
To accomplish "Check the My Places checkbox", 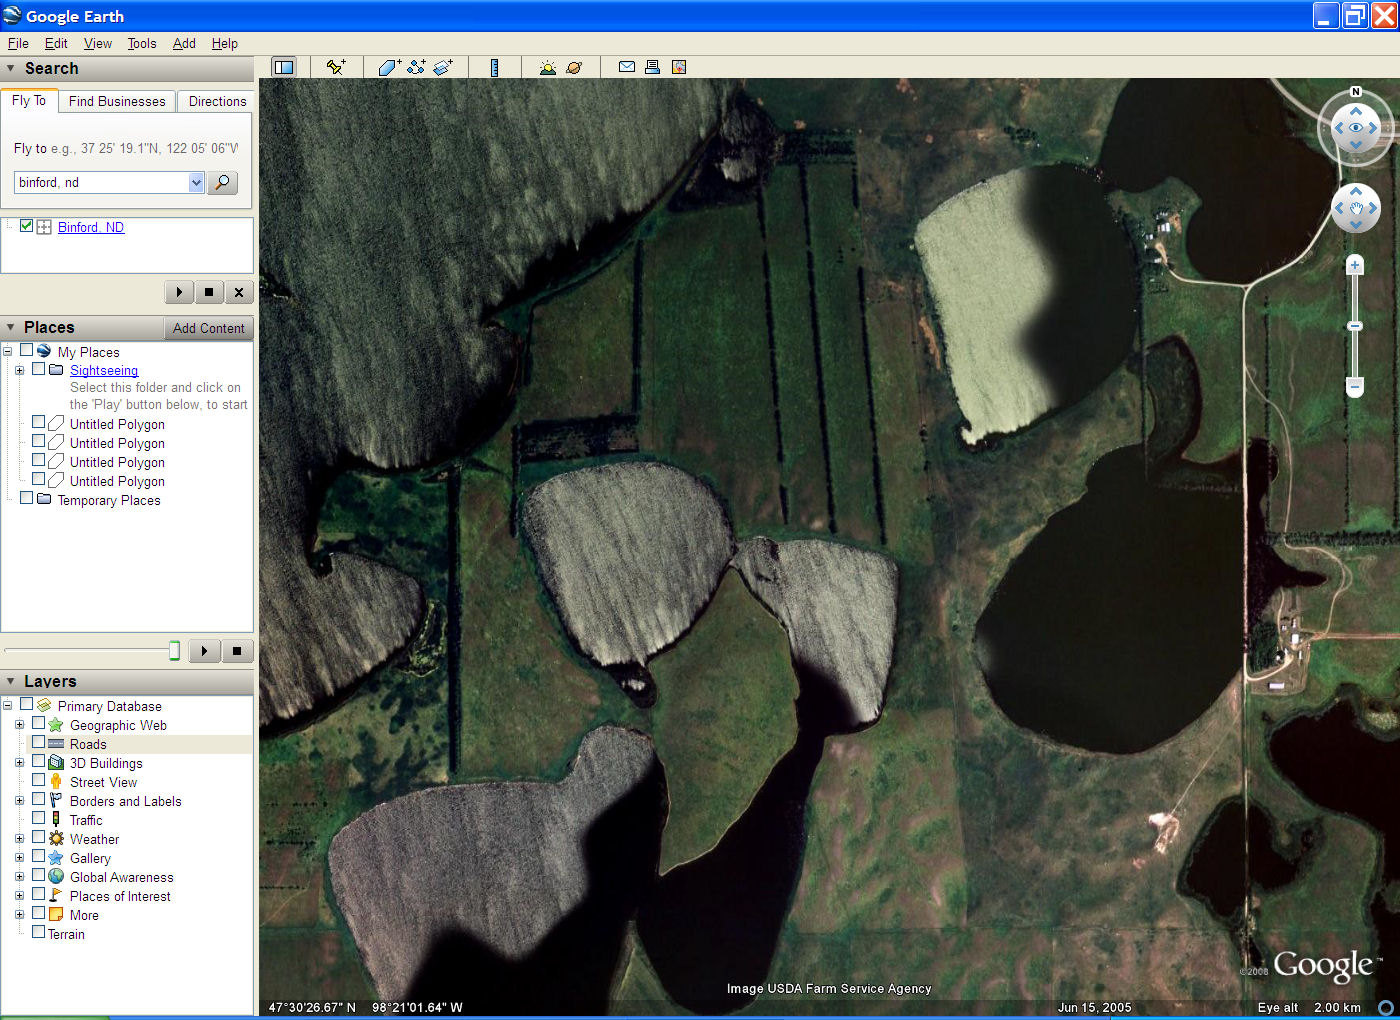I will tap(27, 350).
